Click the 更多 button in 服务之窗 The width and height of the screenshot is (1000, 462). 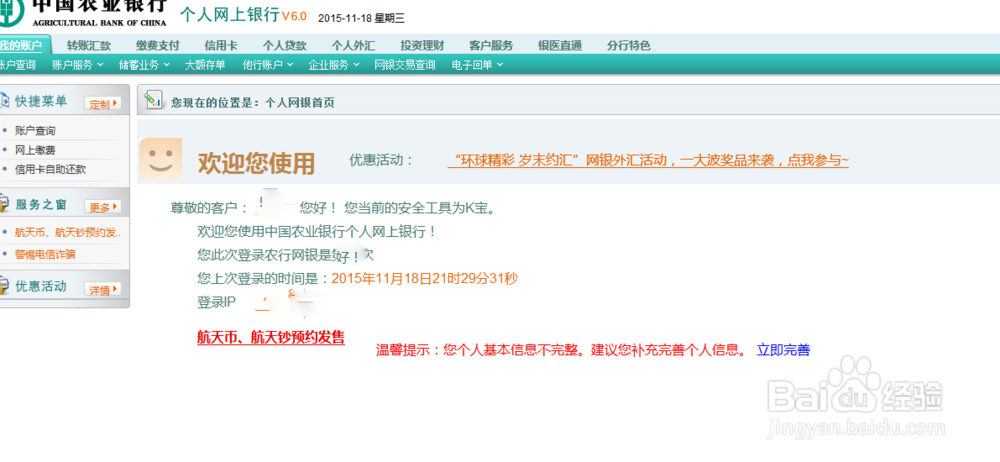point(102,207)
